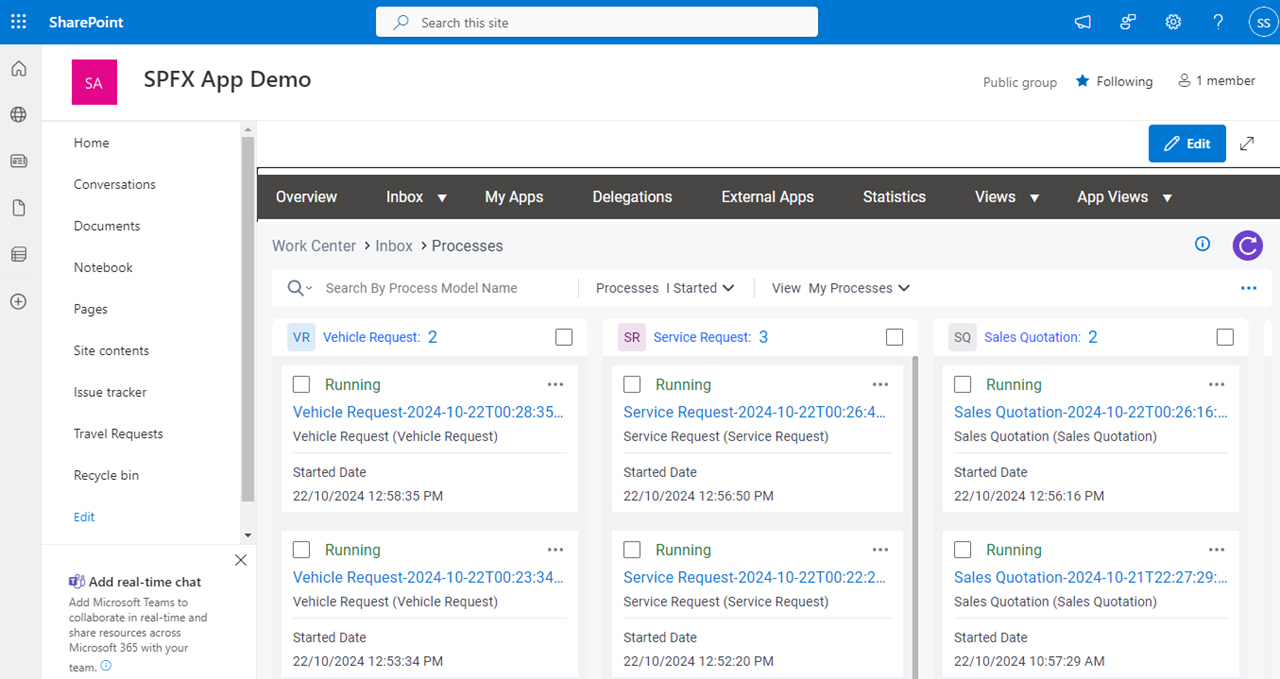Open My files page icon in rail
Viewport: 1280px width, 679px height.
(x=19, y=208)
